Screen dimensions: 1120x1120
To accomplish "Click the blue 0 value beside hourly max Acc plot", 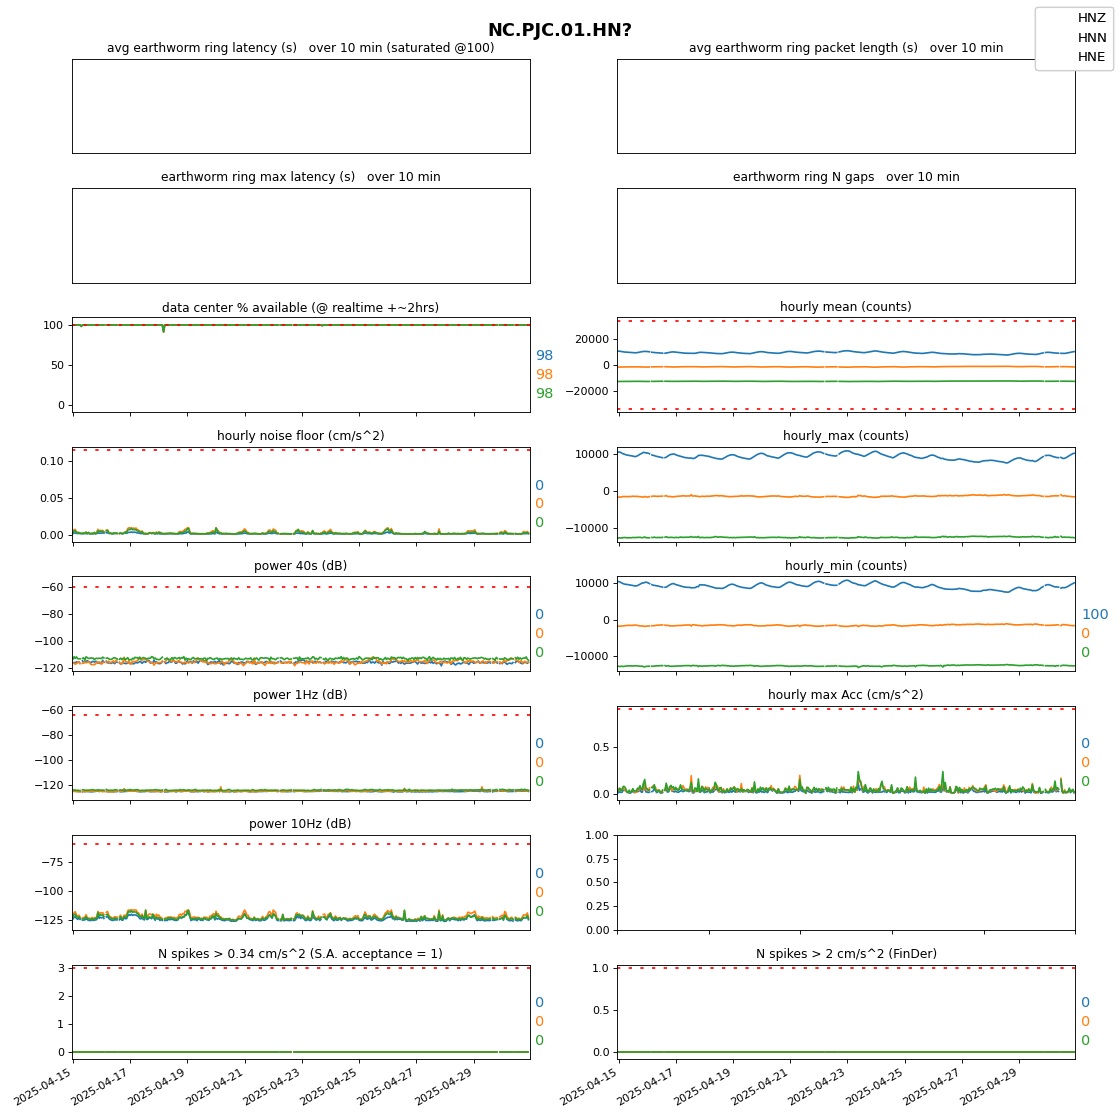I will pos(1086,744).
